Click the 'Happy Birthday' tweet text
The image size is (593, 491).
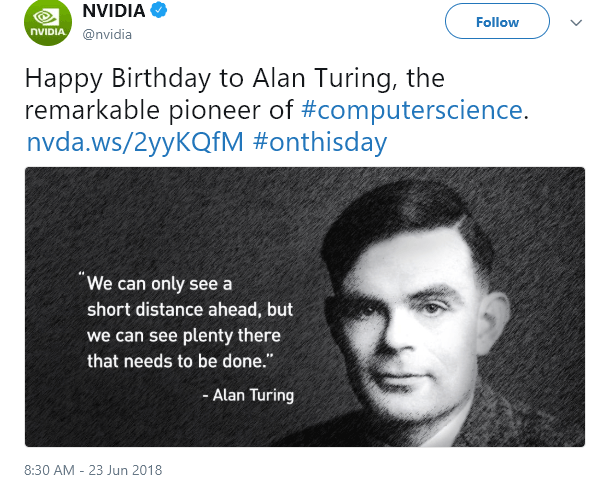click(118, 79)
